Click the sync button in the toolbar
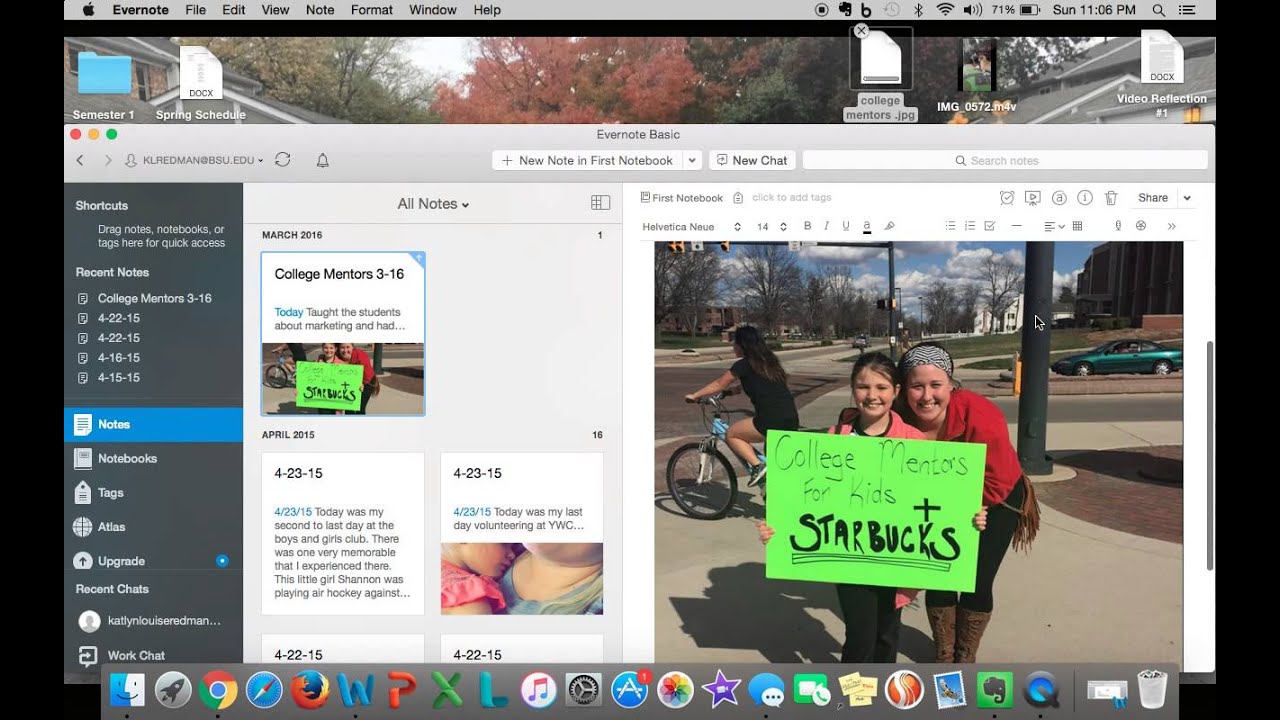 click(283, 160)
